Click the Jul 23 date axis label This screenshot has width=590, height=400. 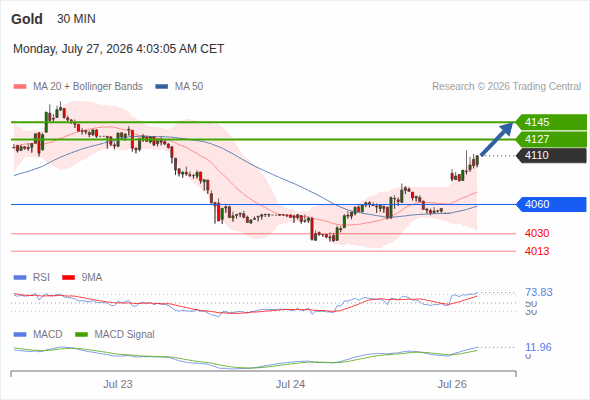(118, 384)
